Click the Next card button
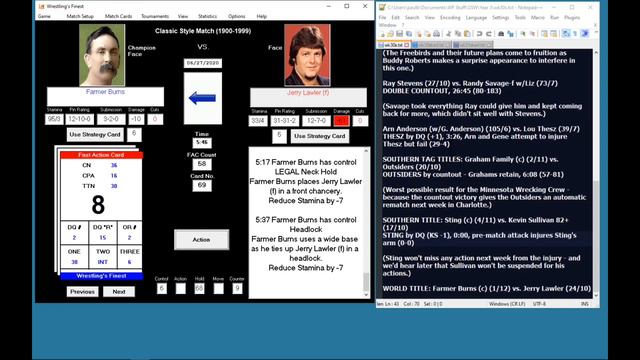The width and height of the screenshot is (640, 360). (x=119, y=291)
